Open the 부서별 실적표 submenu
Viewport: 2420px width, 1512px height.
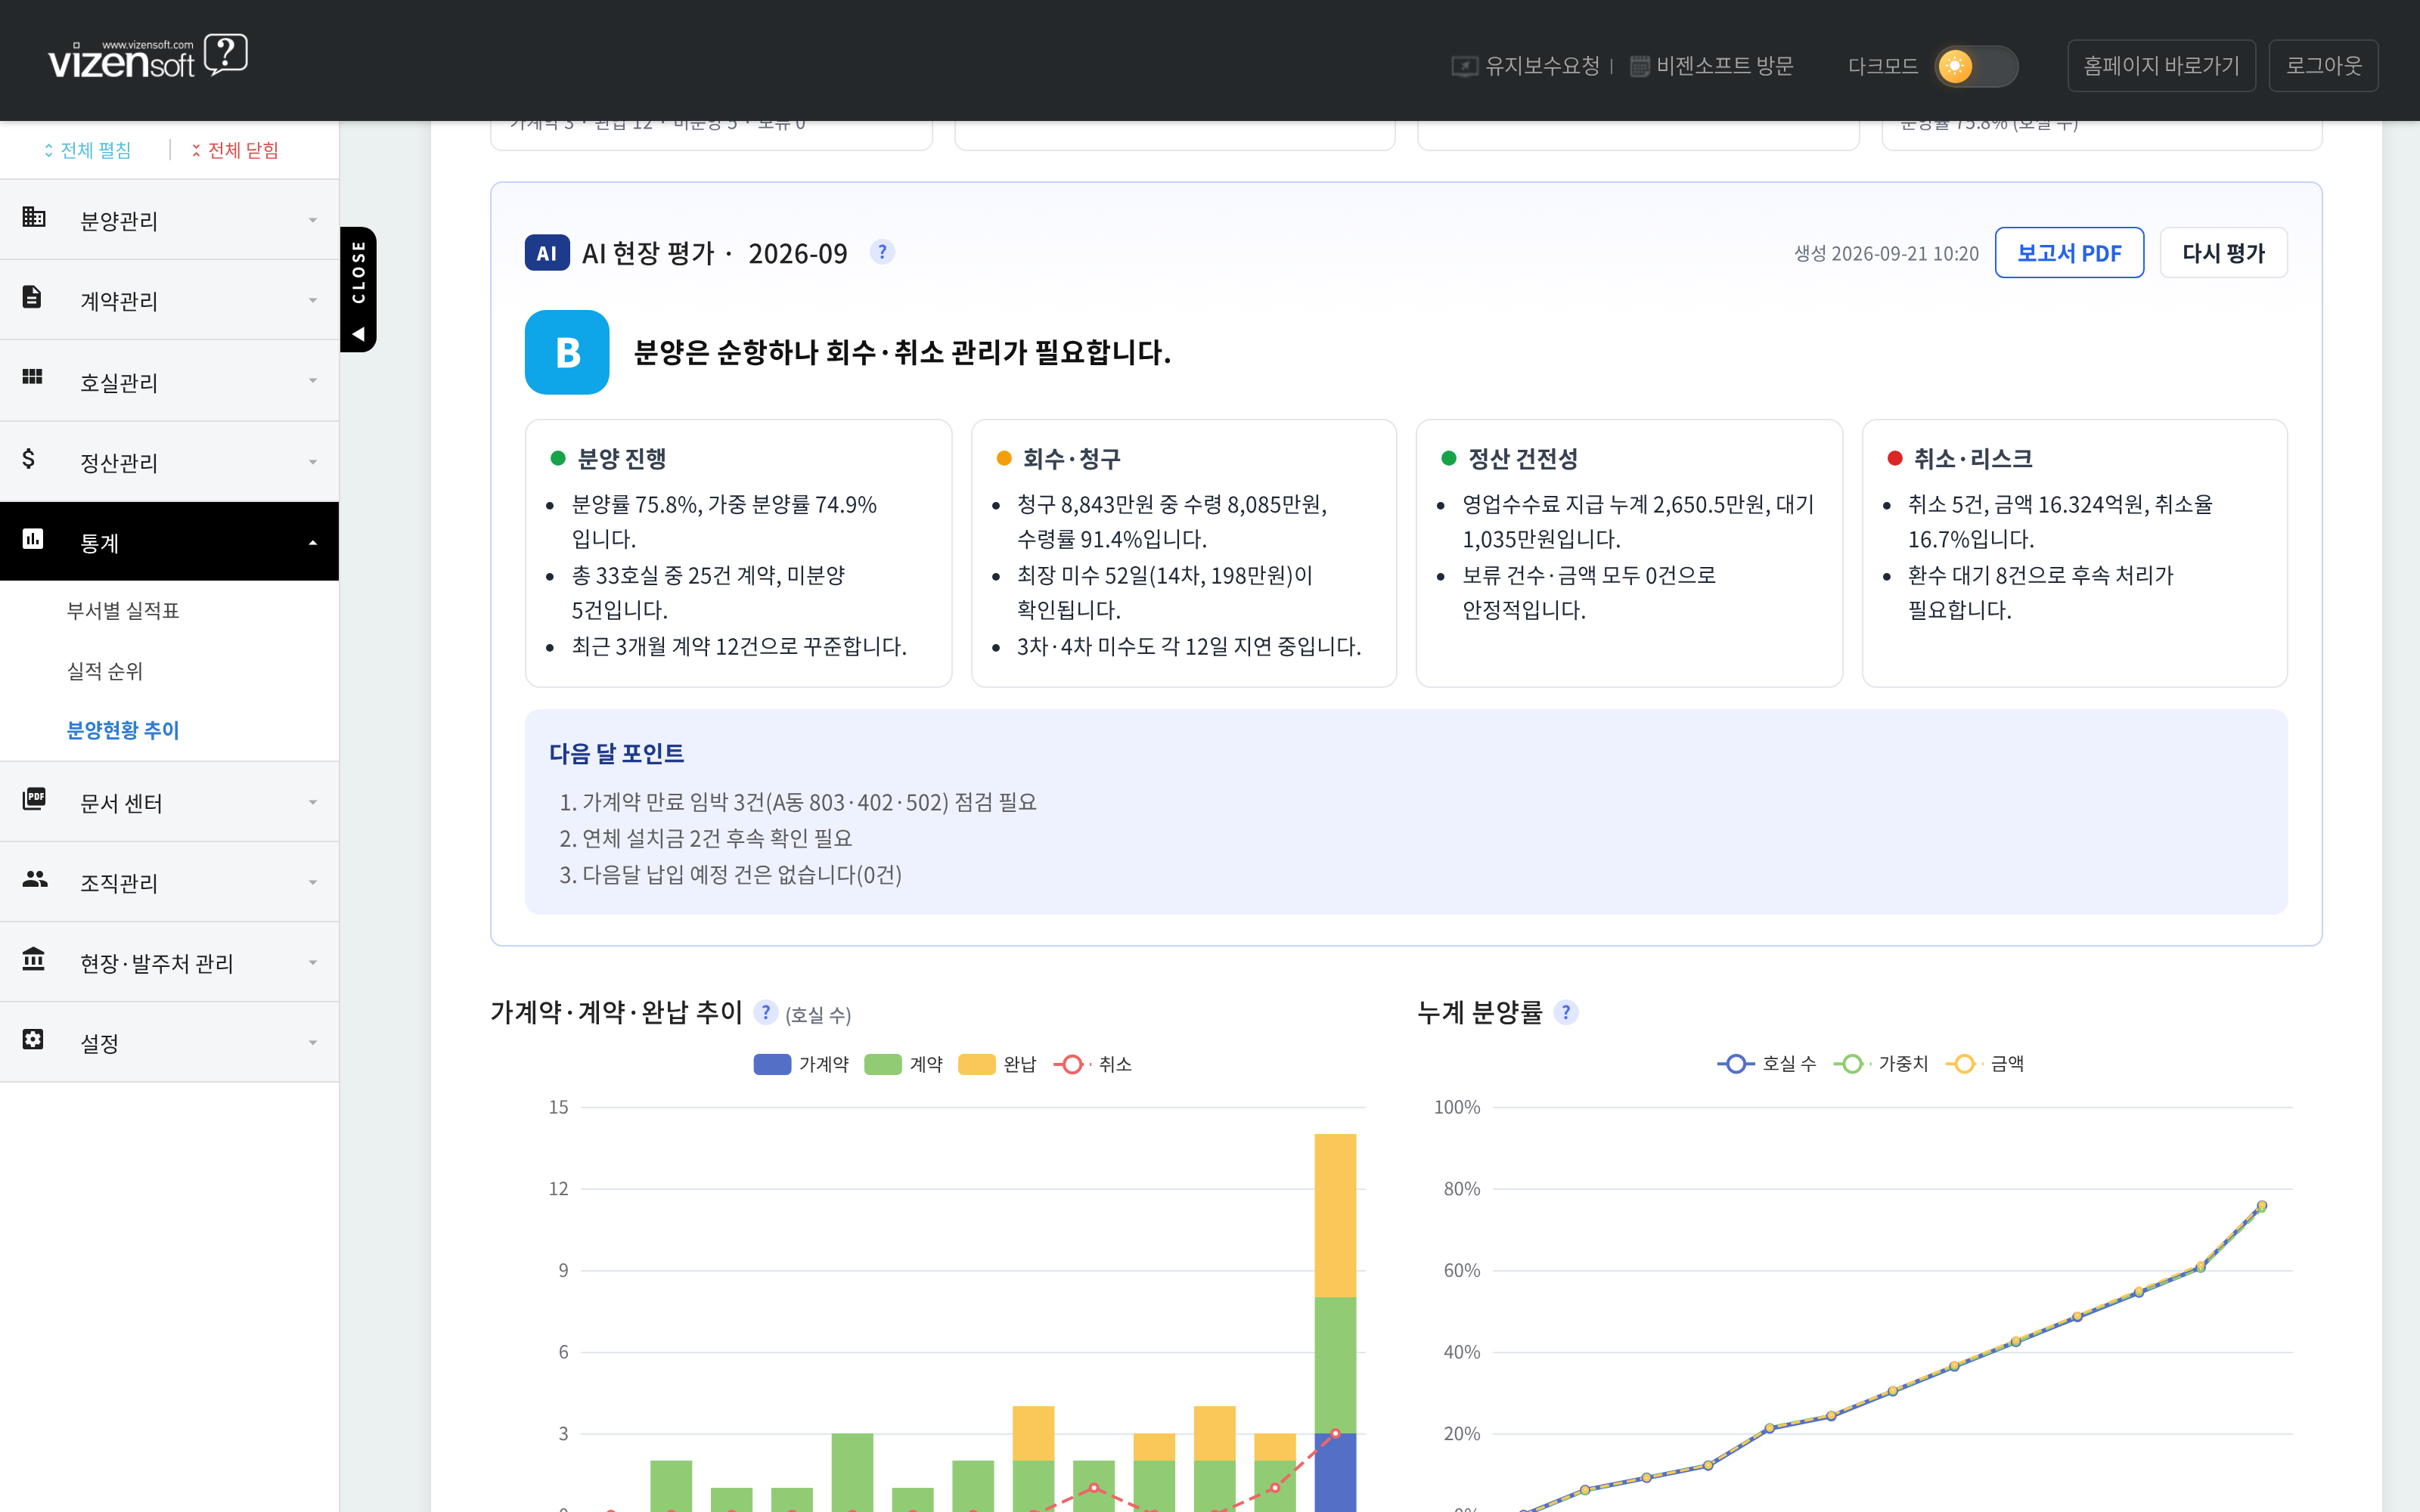pos(123,610)
